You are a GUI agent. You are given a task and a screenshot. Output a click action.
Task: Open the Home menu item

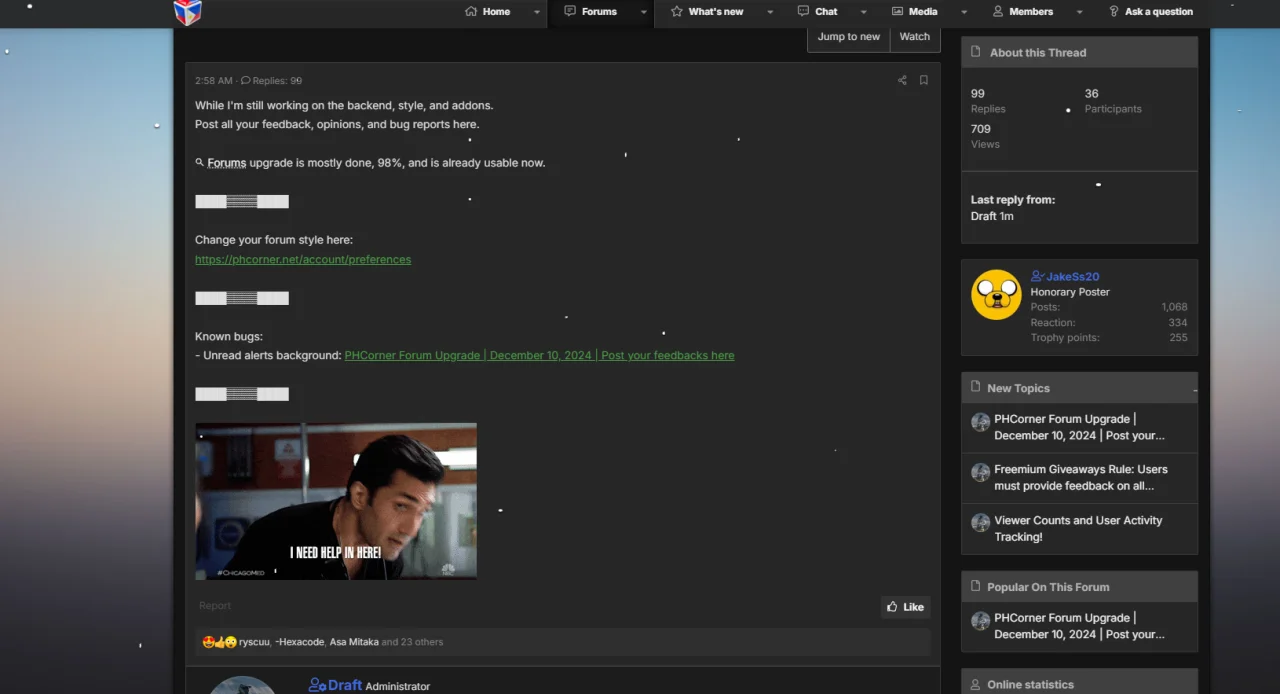point(488,12)
